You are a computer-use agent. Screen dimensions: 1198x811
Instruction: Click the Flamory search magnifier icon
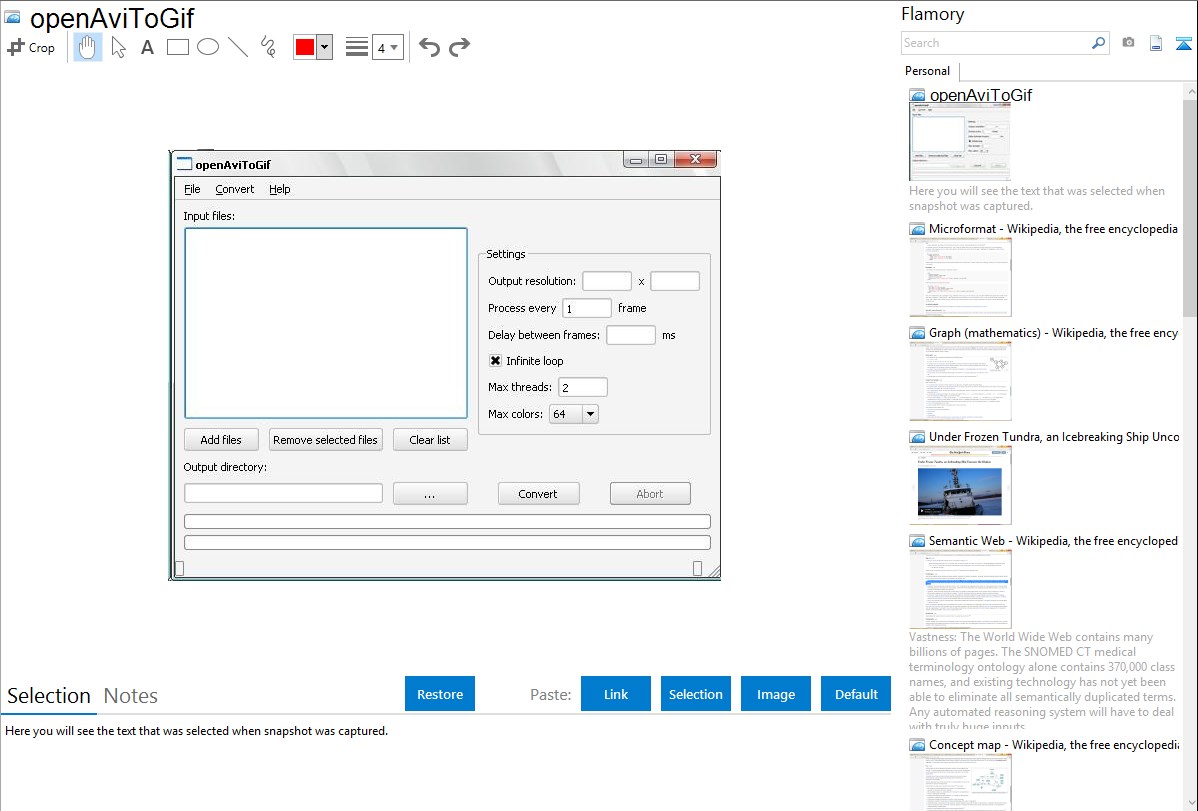click(1099, 43)
